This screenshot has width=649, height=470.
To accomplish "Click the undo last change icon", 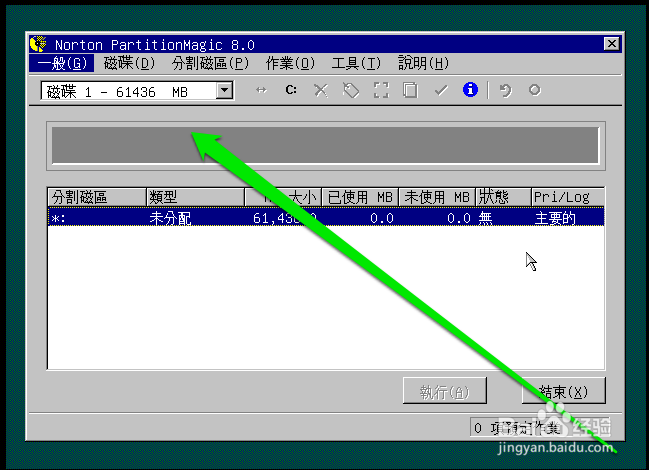I will coord(505,90).
